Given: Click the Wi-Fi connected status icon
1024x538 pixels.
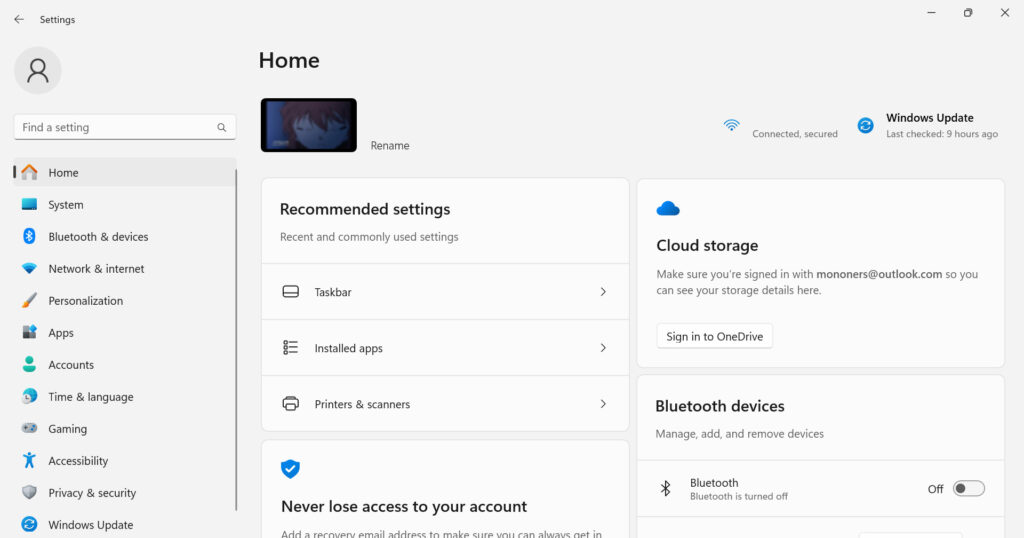Looking at the screenshot, I should click(732, 126).
